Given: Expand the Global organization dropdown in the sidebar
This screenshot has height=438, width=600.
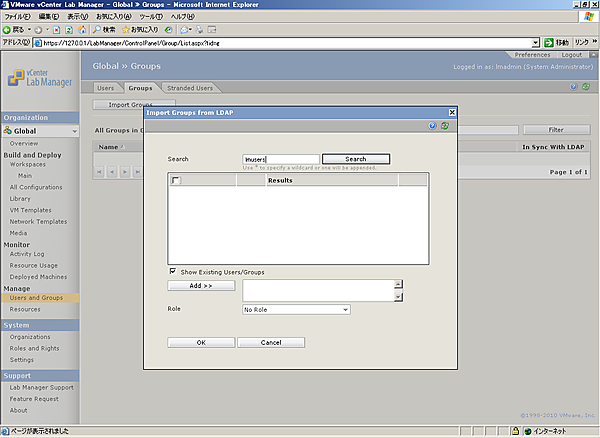Looking at the screenshot, I should coord(73,131).
